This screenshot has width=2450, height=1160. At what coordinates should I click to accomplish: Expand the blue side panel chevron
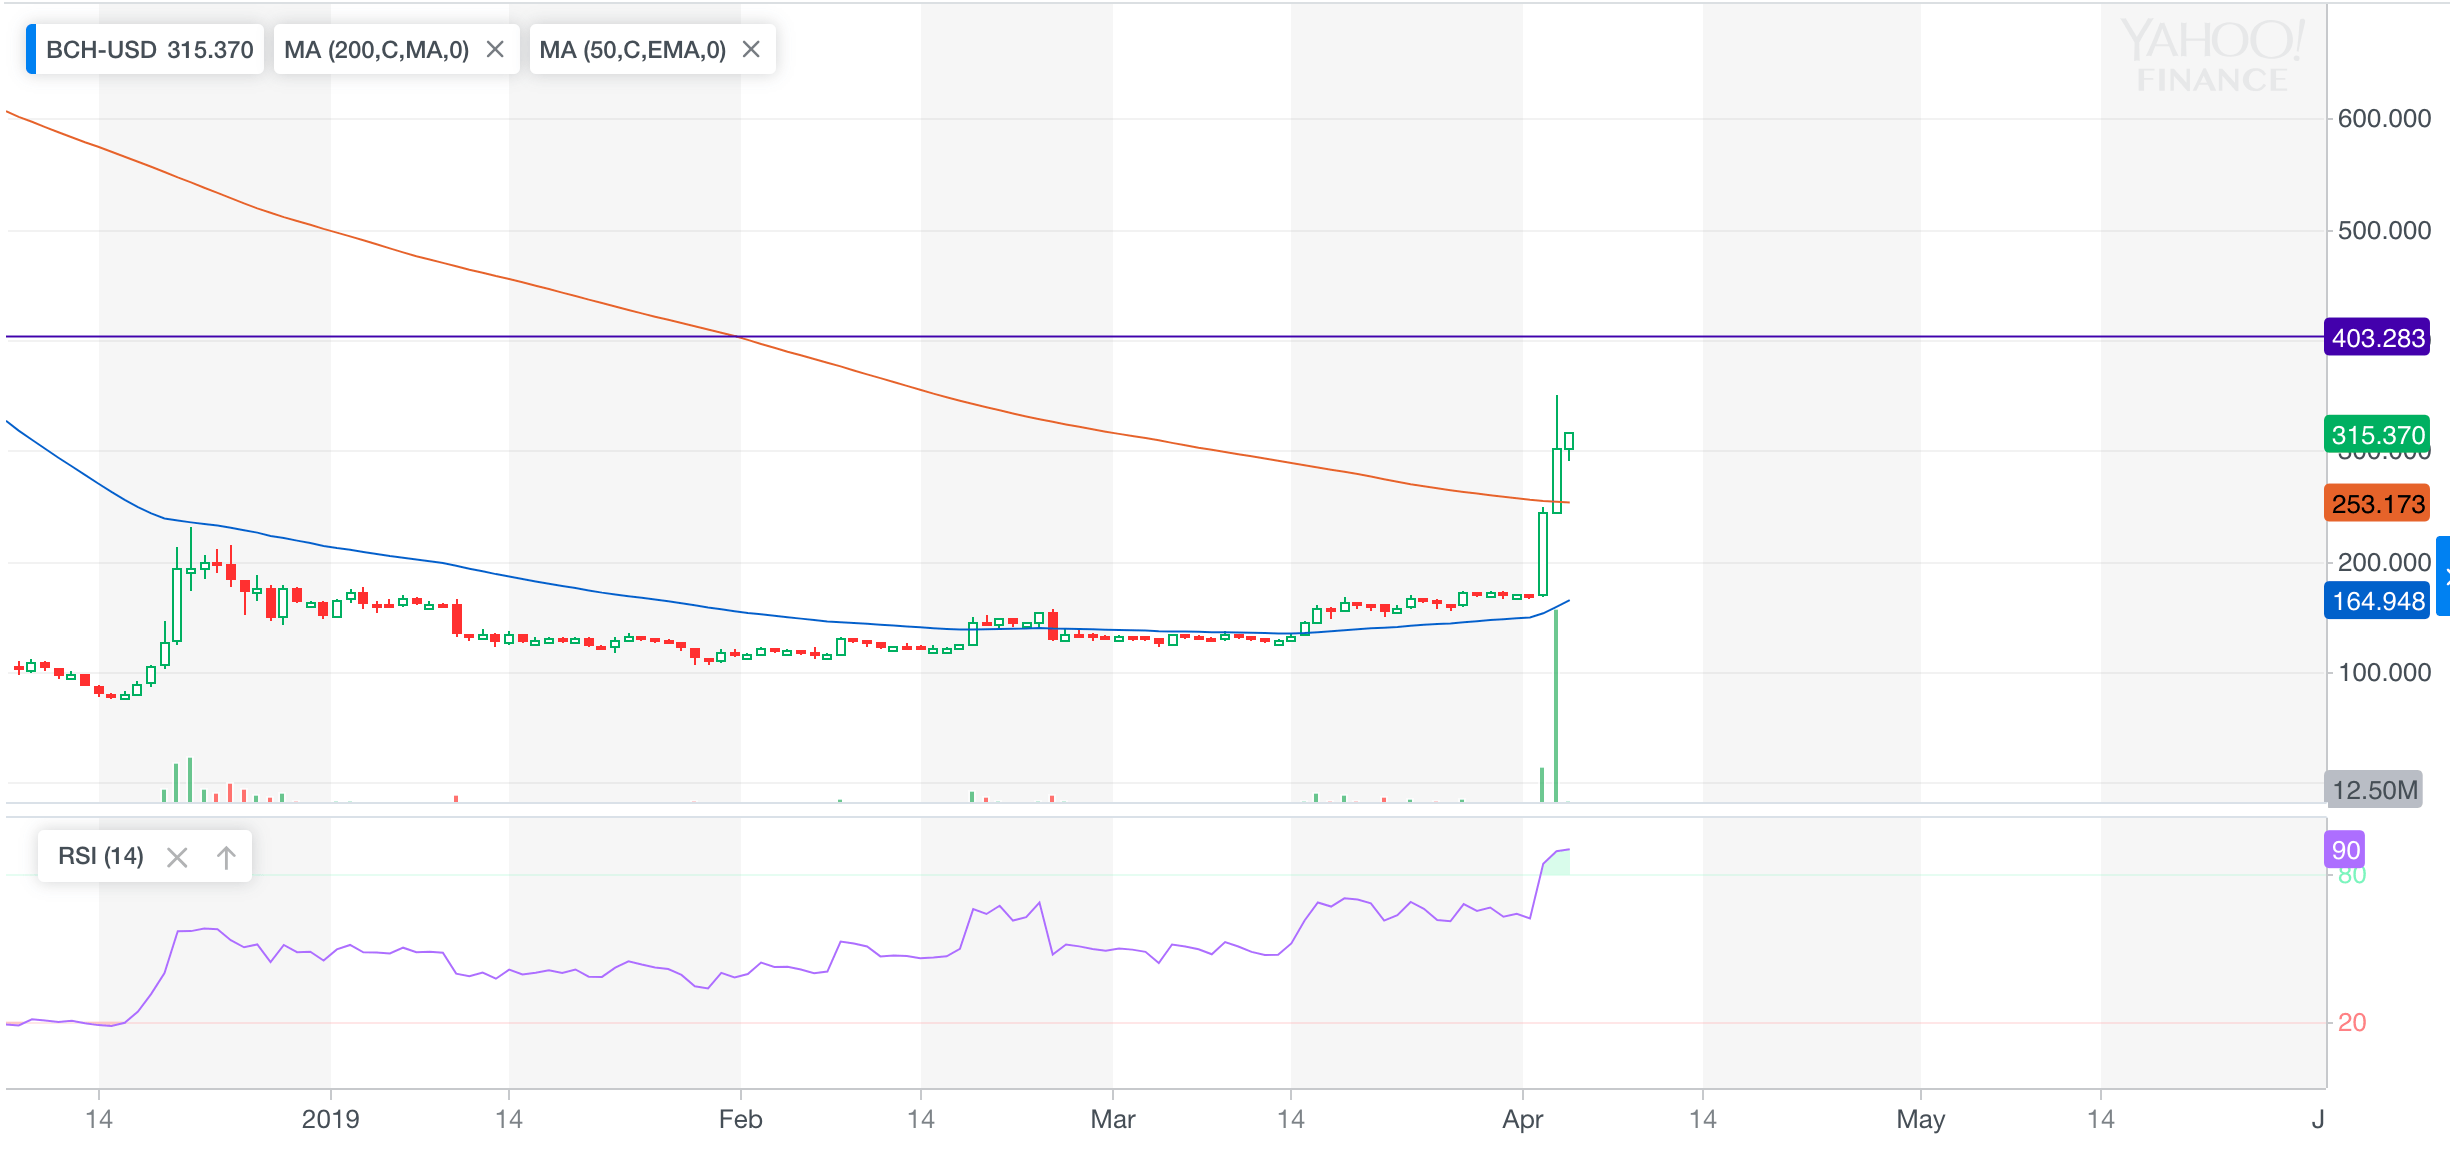coord(2444,575)
